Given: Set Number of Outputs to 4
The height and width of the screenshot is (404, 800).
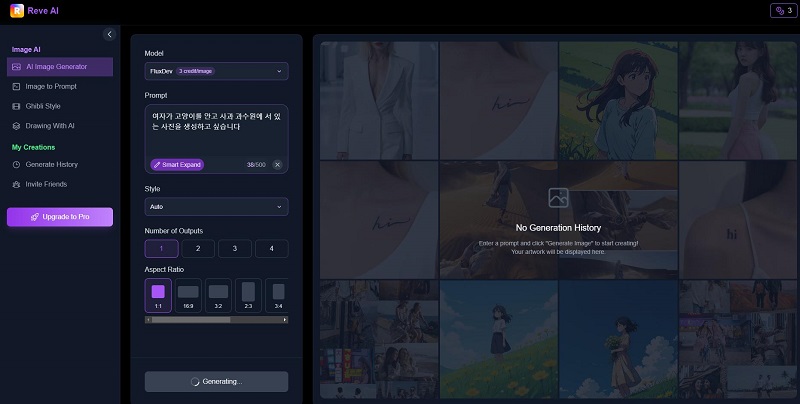Looking at the screenshot, I should point(271,249).
